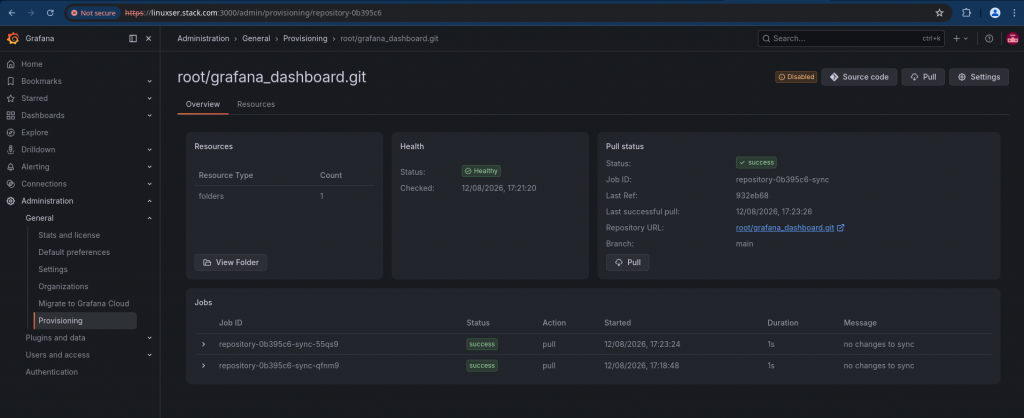The height and width of the screenshot is (418, 1024).
Task: Open the browser profile icon
Action: pyautogui.click(x=995, y=12)
